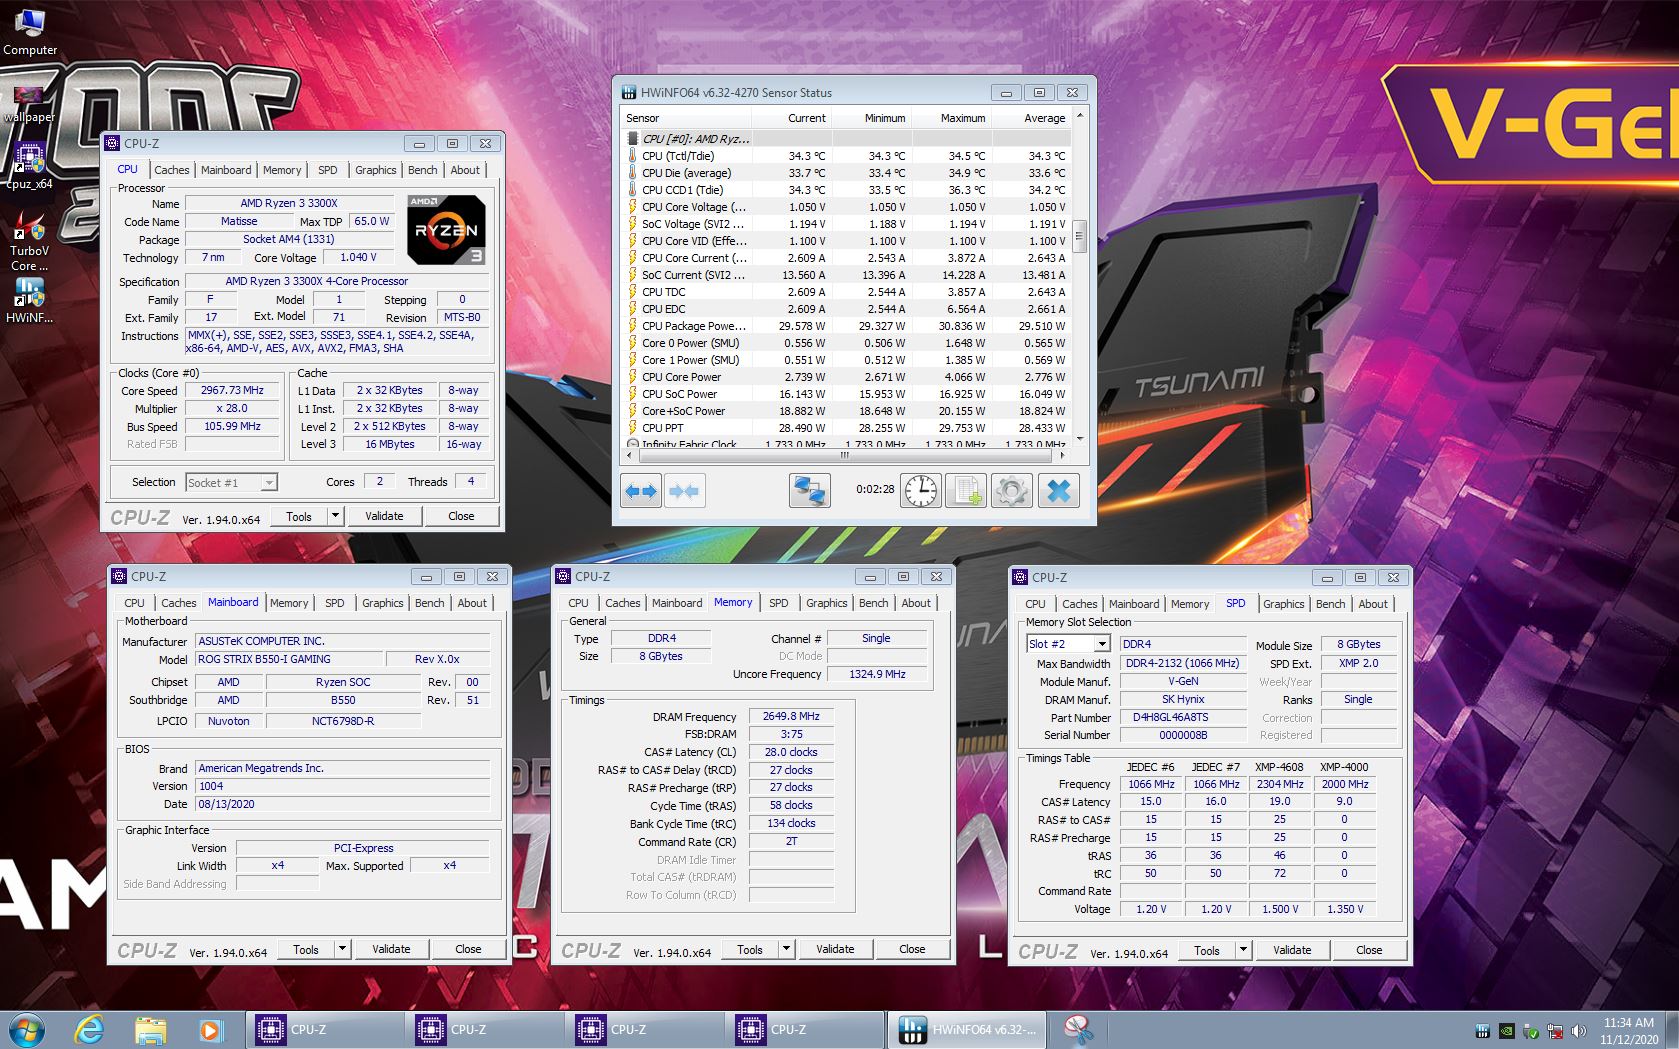The width and height of the screenshot is (1679, 1049).
Task: Click the volume speaker tray icon
Action: 1579,1031
